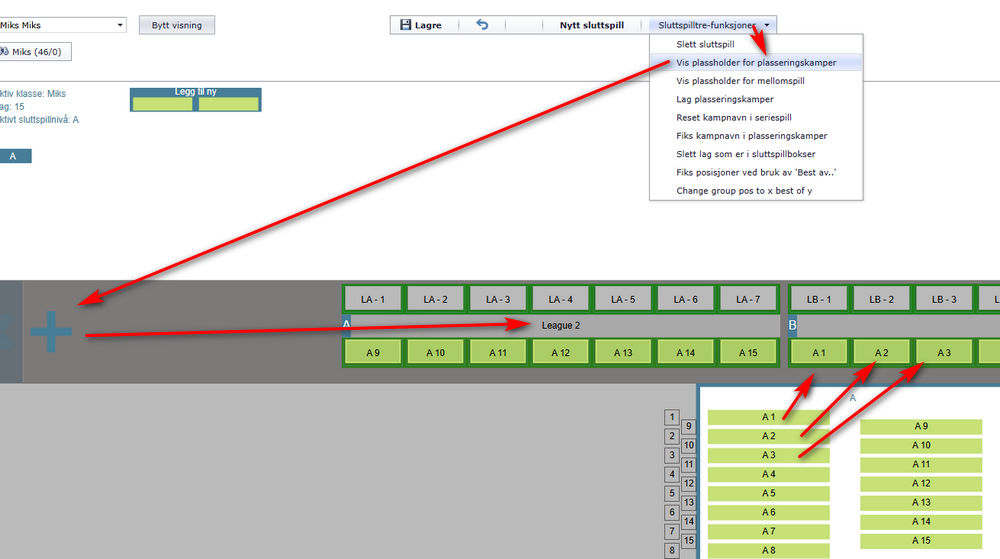Click the A 15 team in the white list

[x=921, y=541]
